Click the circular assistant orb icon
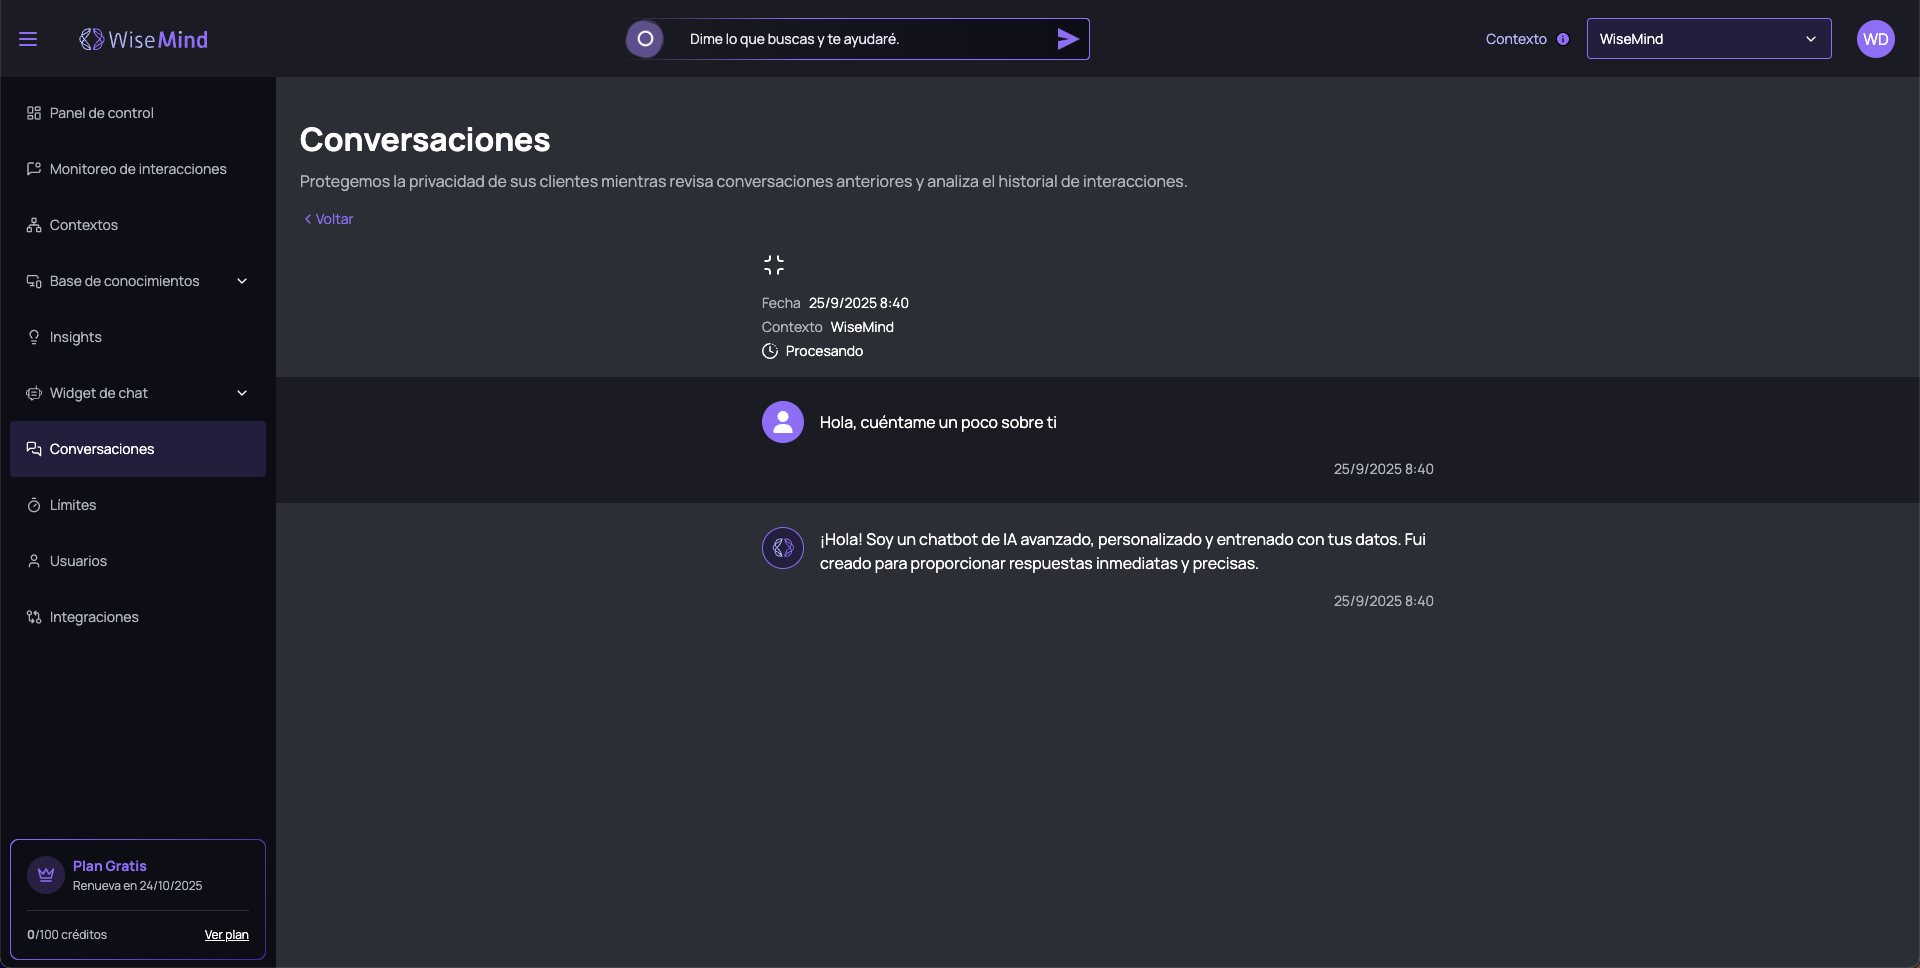The height and width of the screenshot is (968, 1920). [x=645, y=39]
